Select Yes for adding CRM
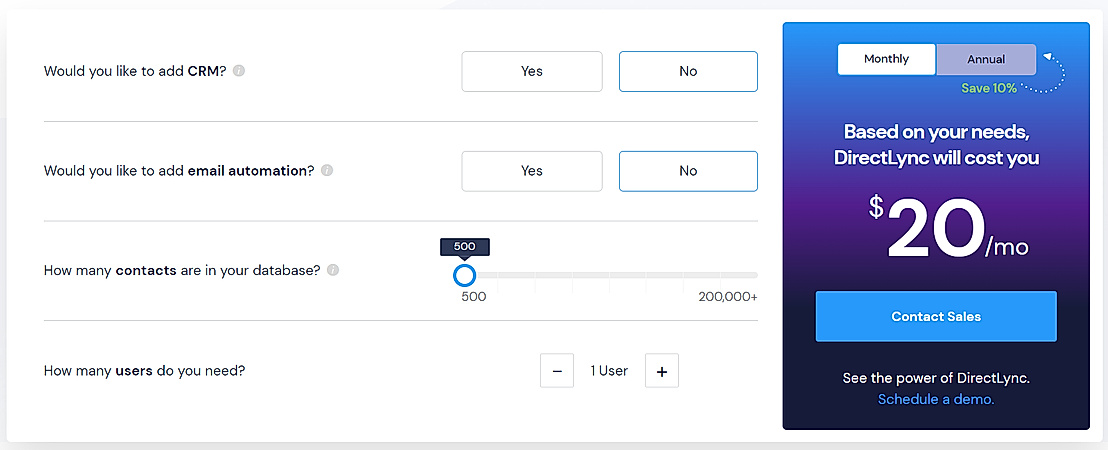Image resolution: width=1108 pixels, height=450 pixels. point(532,71)
